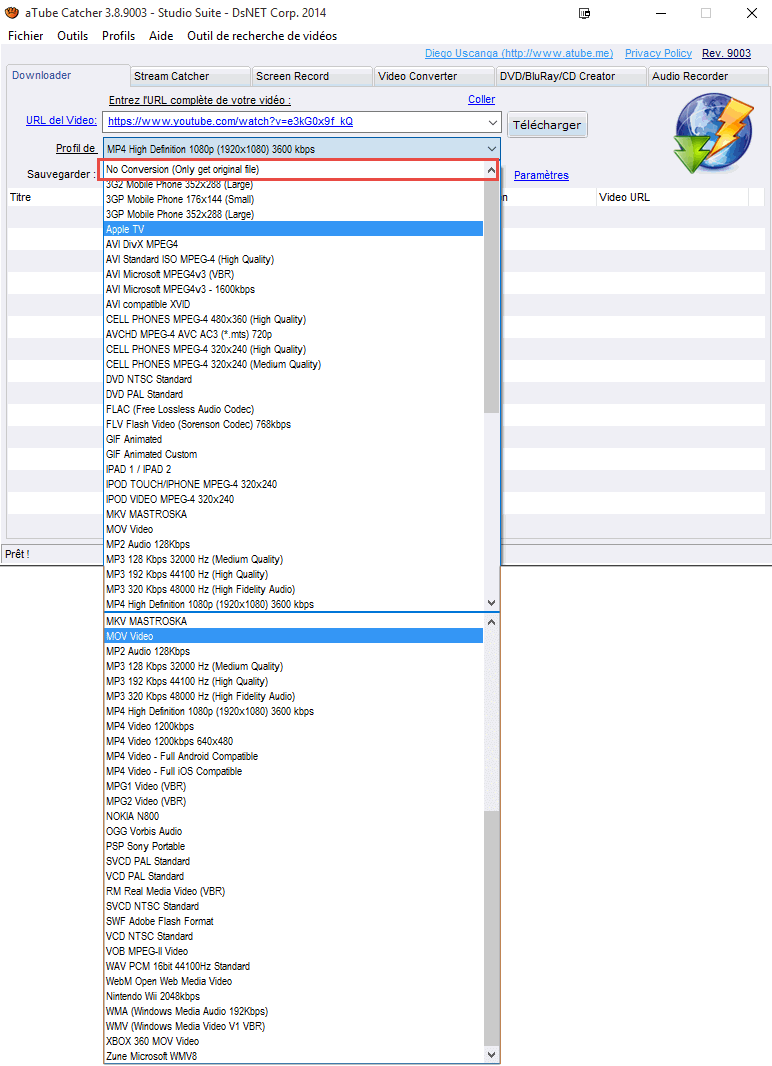Choose PSP Sony Portable

tap(294, 846)
